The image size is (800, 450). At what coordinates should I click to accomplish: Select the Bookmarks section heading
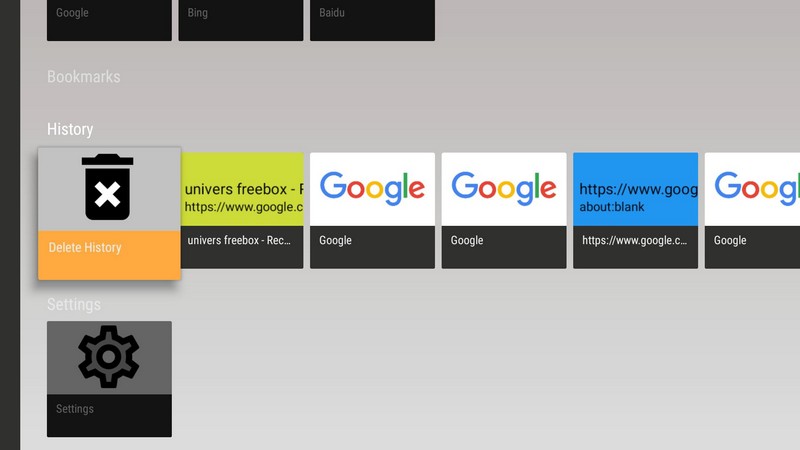84,77
